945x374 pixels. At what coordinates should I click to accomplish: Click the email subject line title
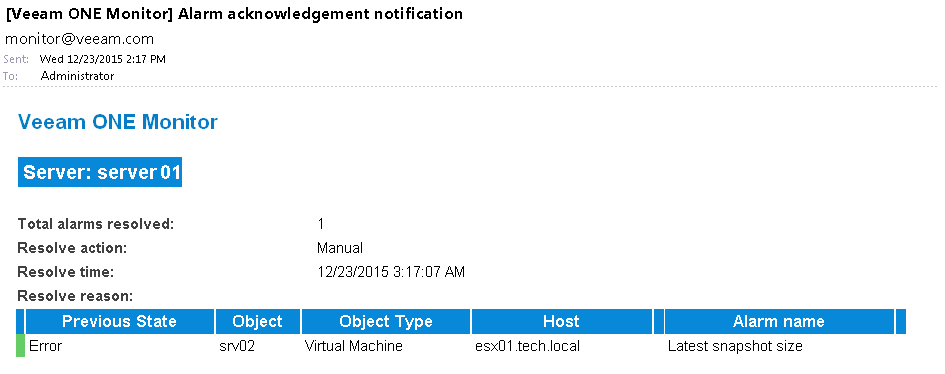coord(234,13)
